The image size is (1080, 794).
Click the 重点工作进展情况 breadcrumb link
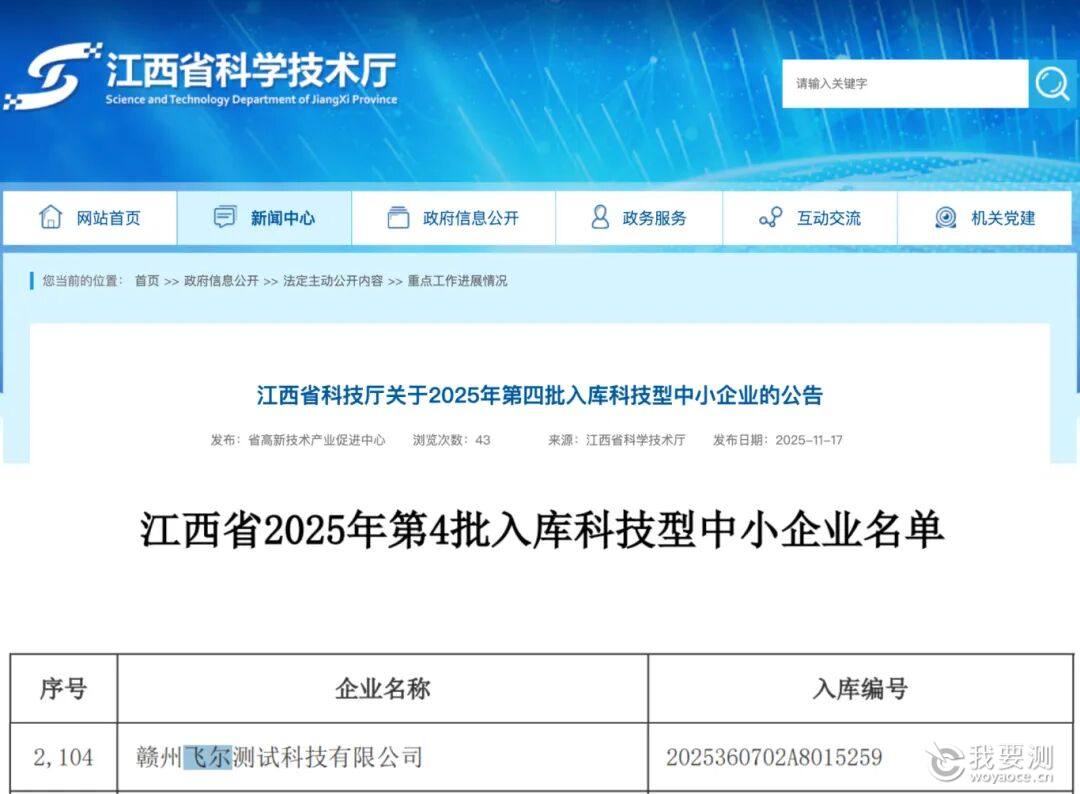[457, 281]
